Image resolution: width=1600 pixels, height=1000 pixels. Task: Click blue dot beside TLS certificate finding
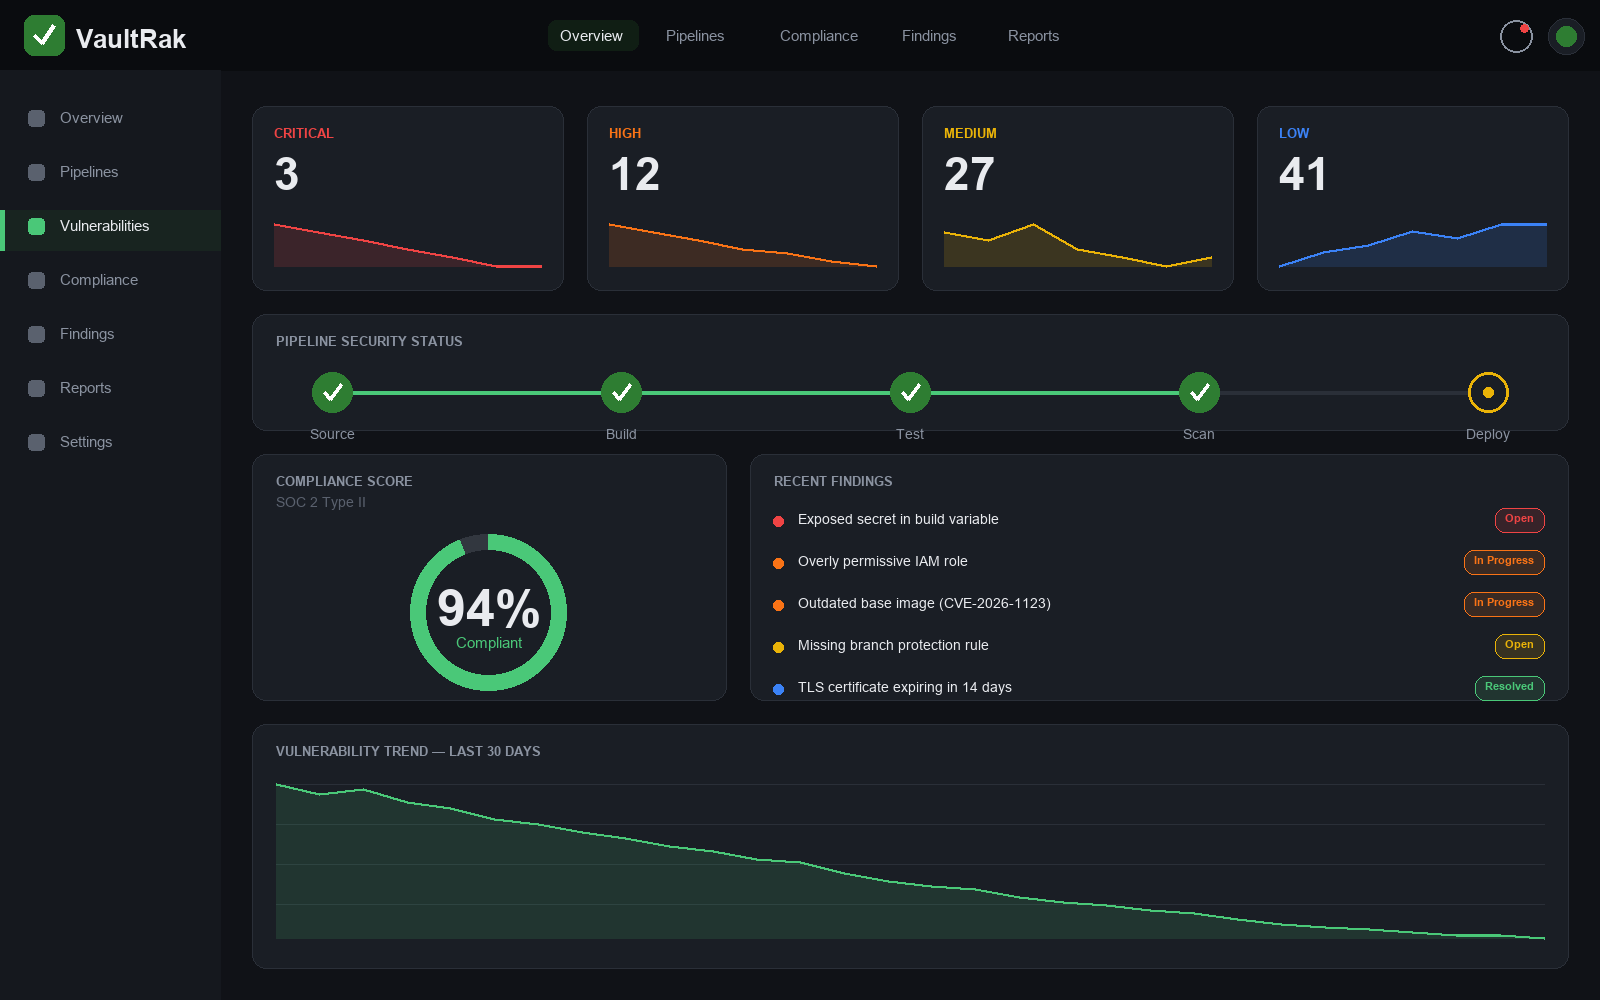(778, 689)
